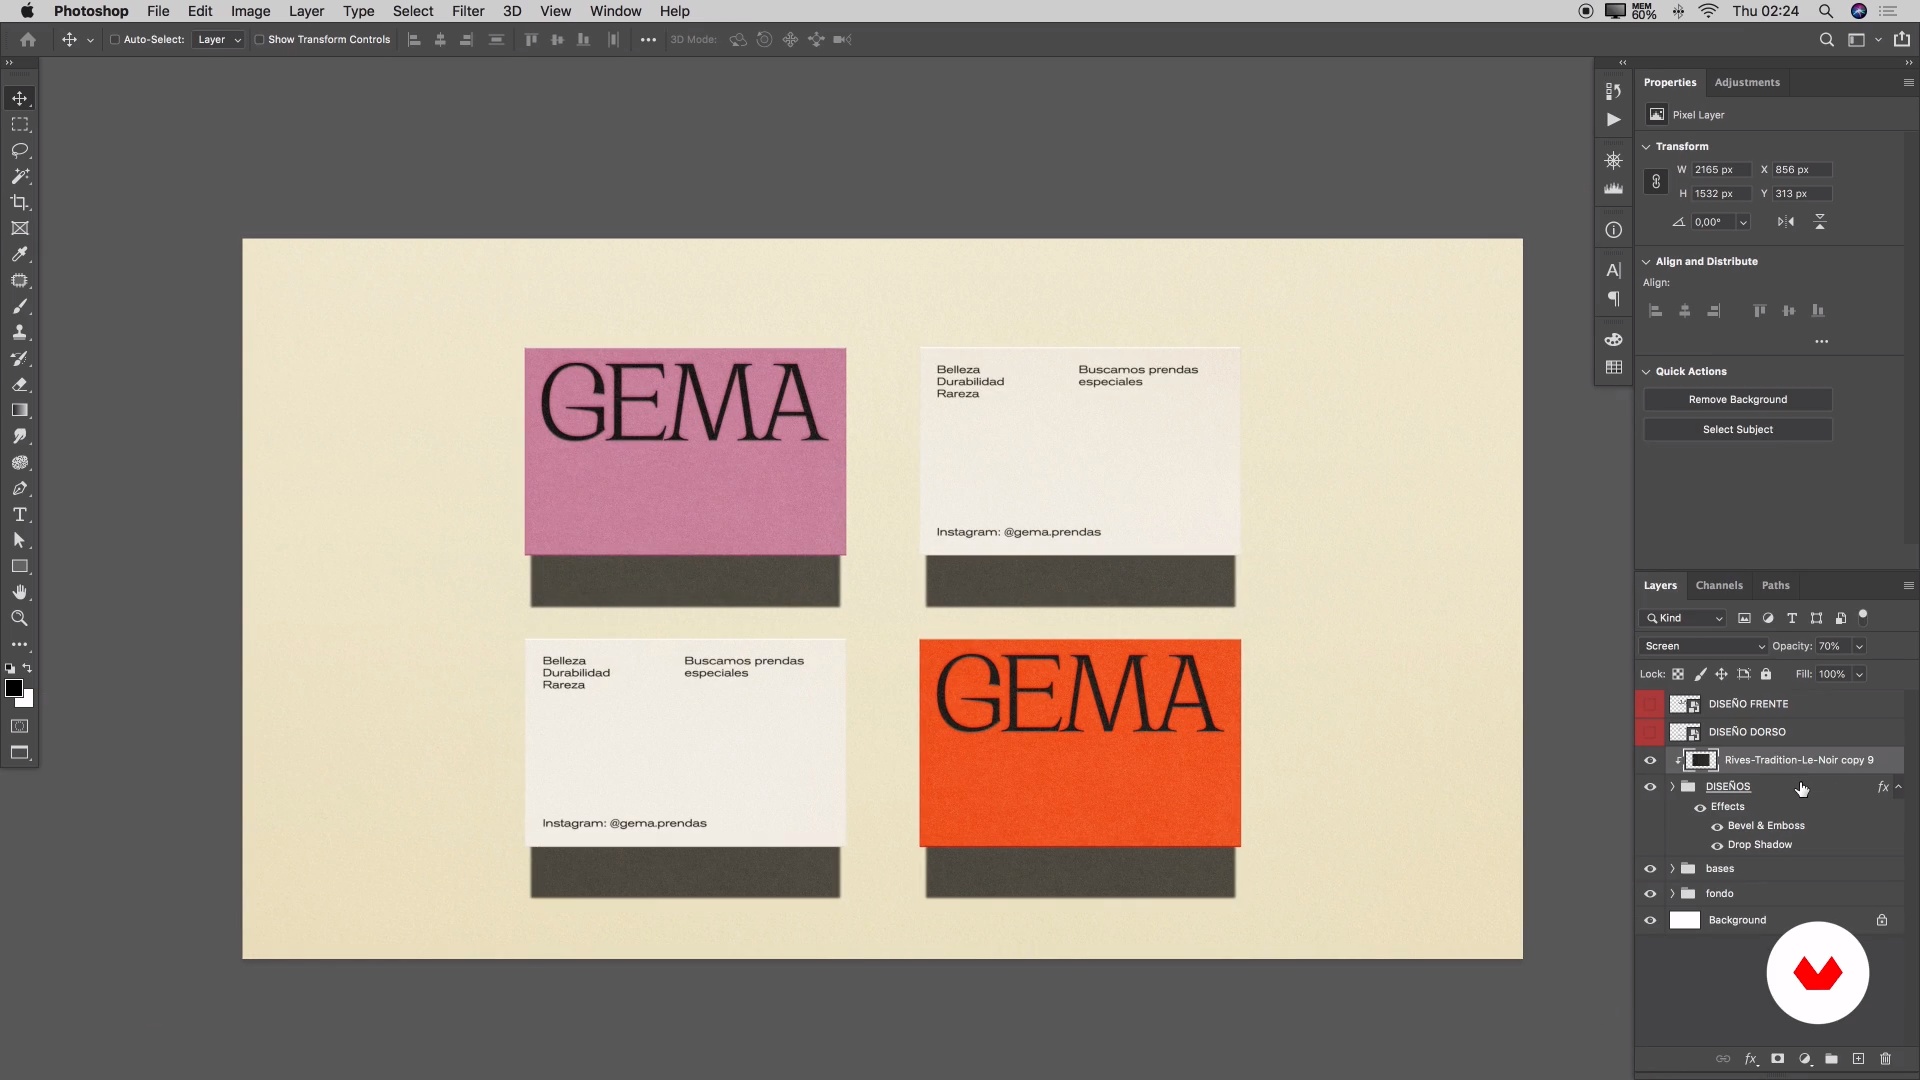The height and width of the screenshot is (1080, 1920).
Task: Select the Rectangular Marquee tool
Action: click(19, 124)
